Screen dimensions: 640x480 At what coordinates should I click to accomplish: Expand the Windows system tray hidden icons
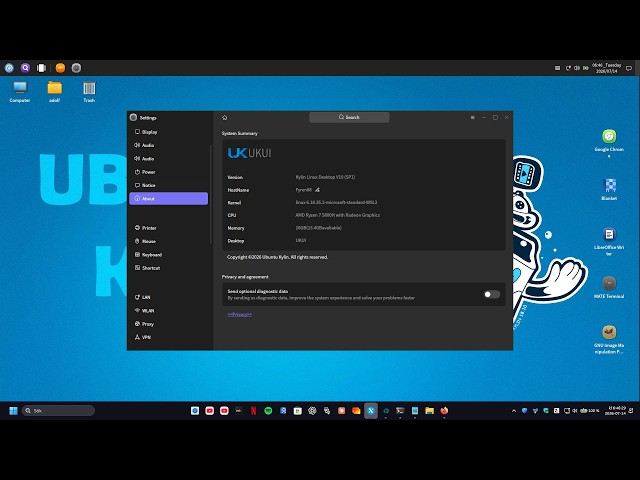514,411
